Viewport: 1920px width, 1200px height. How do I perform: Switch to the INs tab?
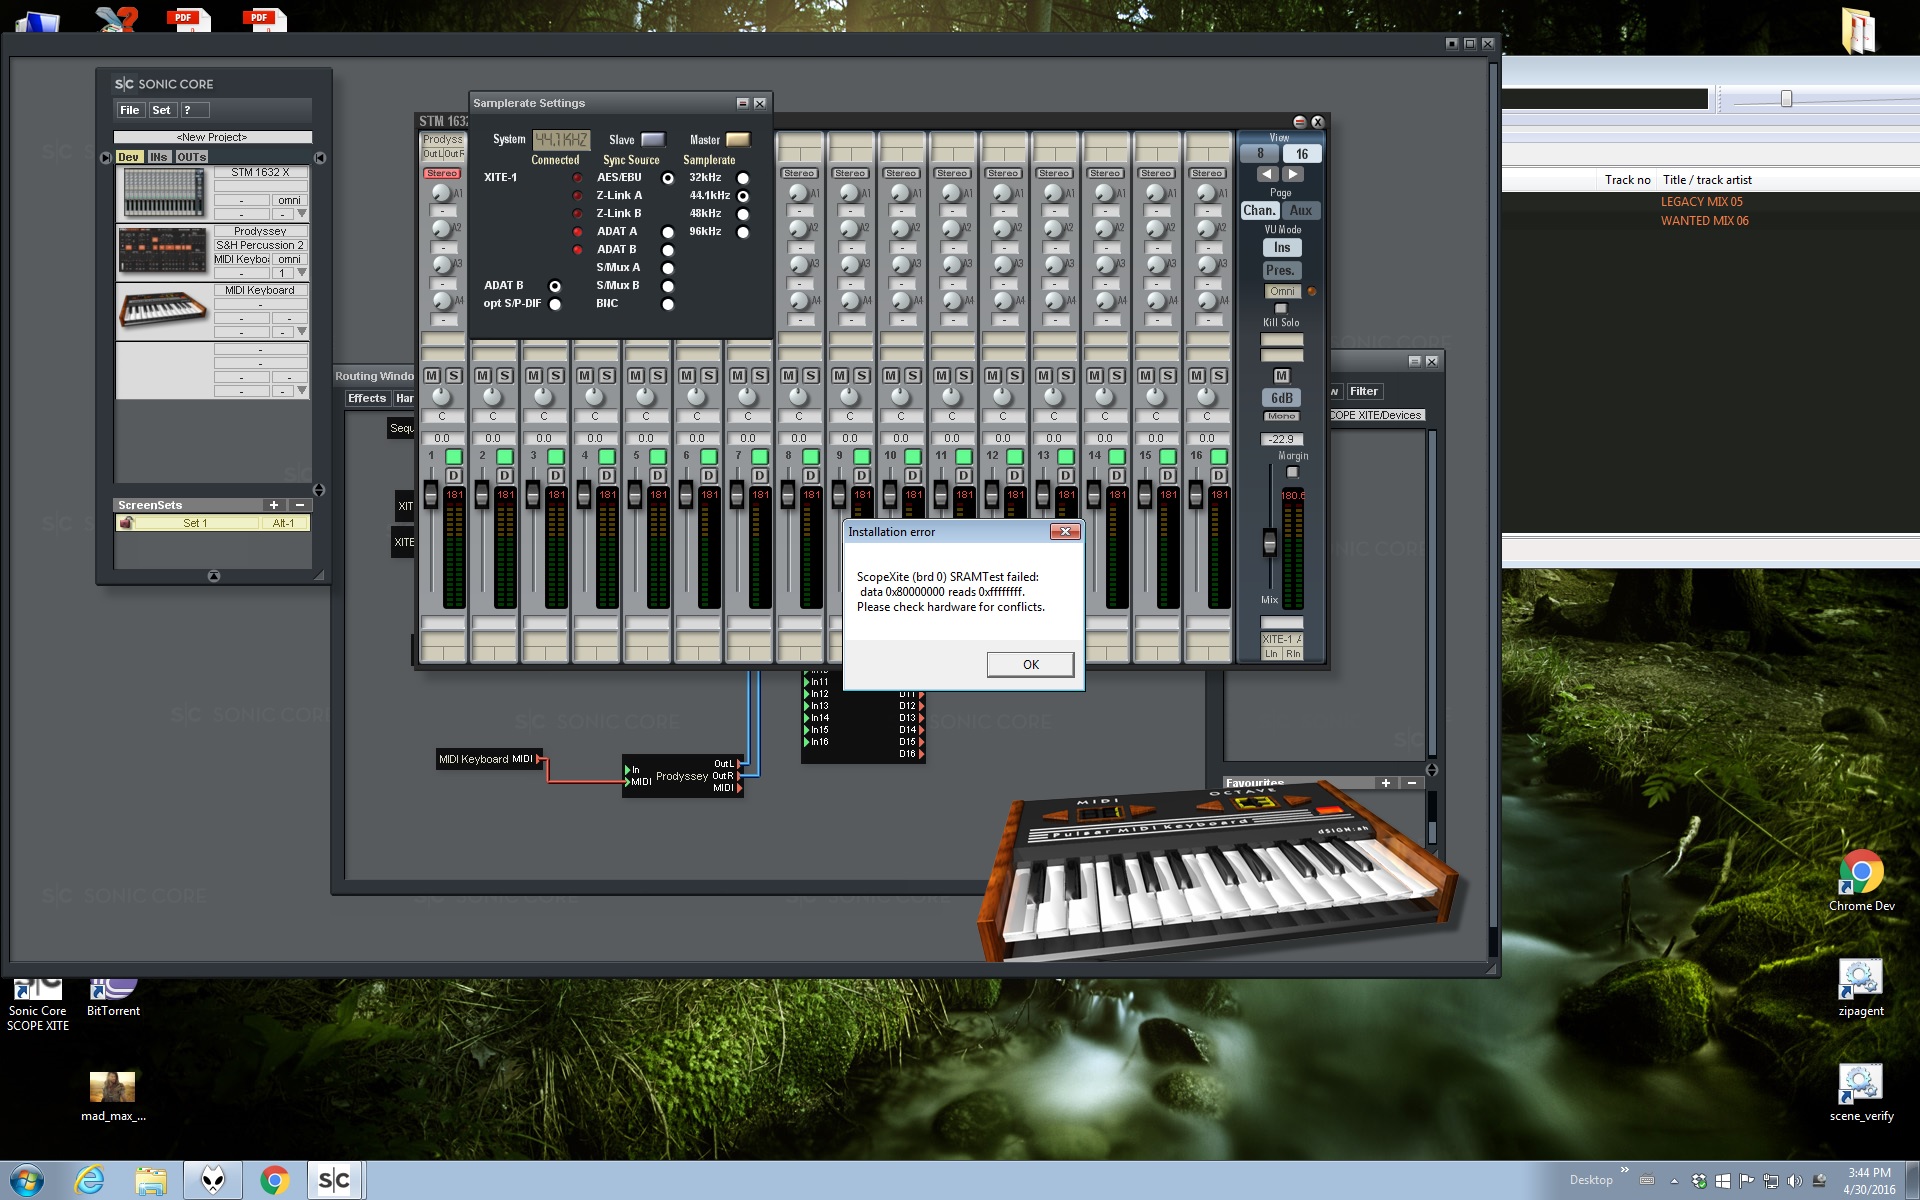(x=159, y=157)
